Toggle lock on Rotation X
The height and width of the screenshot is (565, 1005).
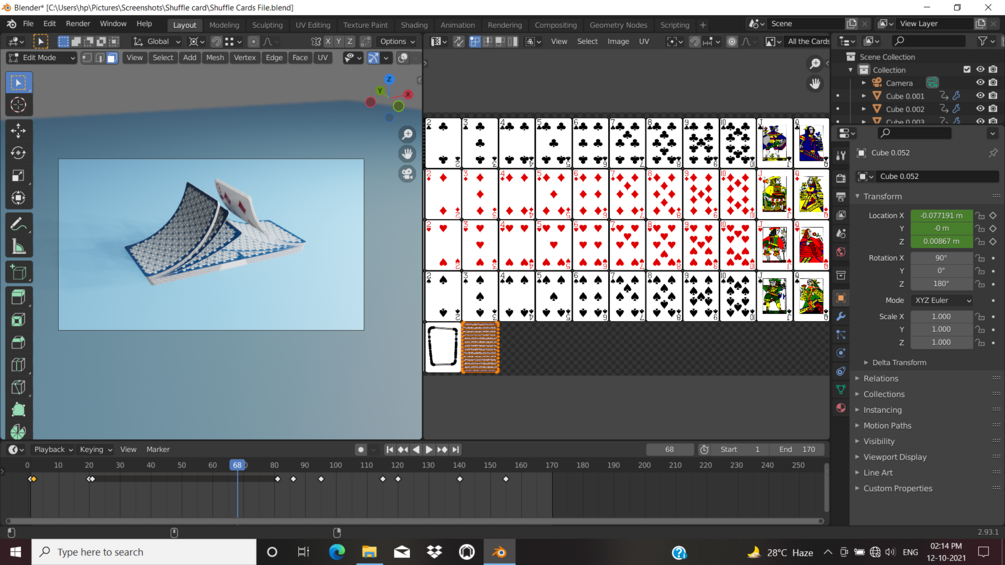point(980,258)
